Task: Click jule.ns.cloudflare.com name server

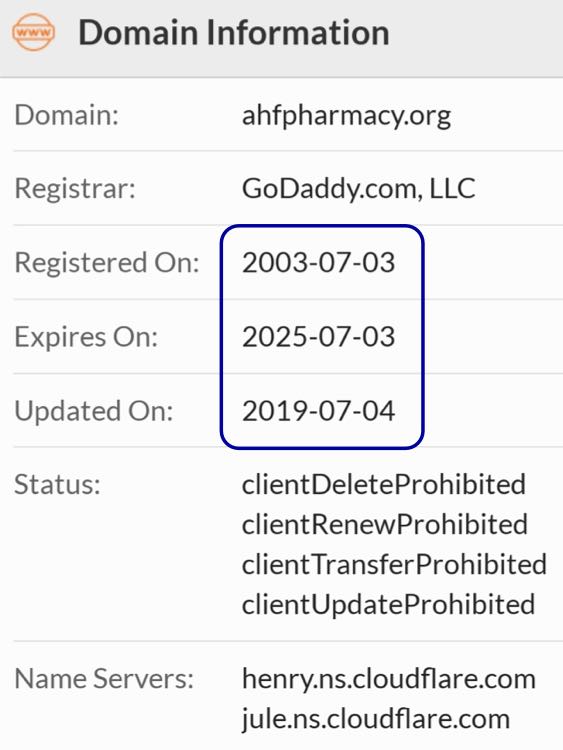Action: coord(375,719)
